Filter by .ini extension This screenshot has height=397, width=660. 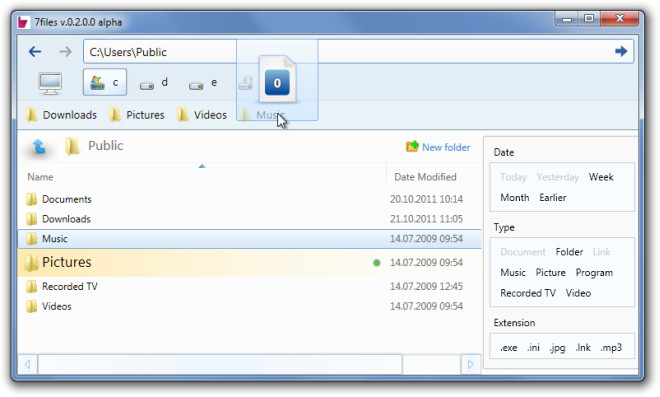point(533,348)
